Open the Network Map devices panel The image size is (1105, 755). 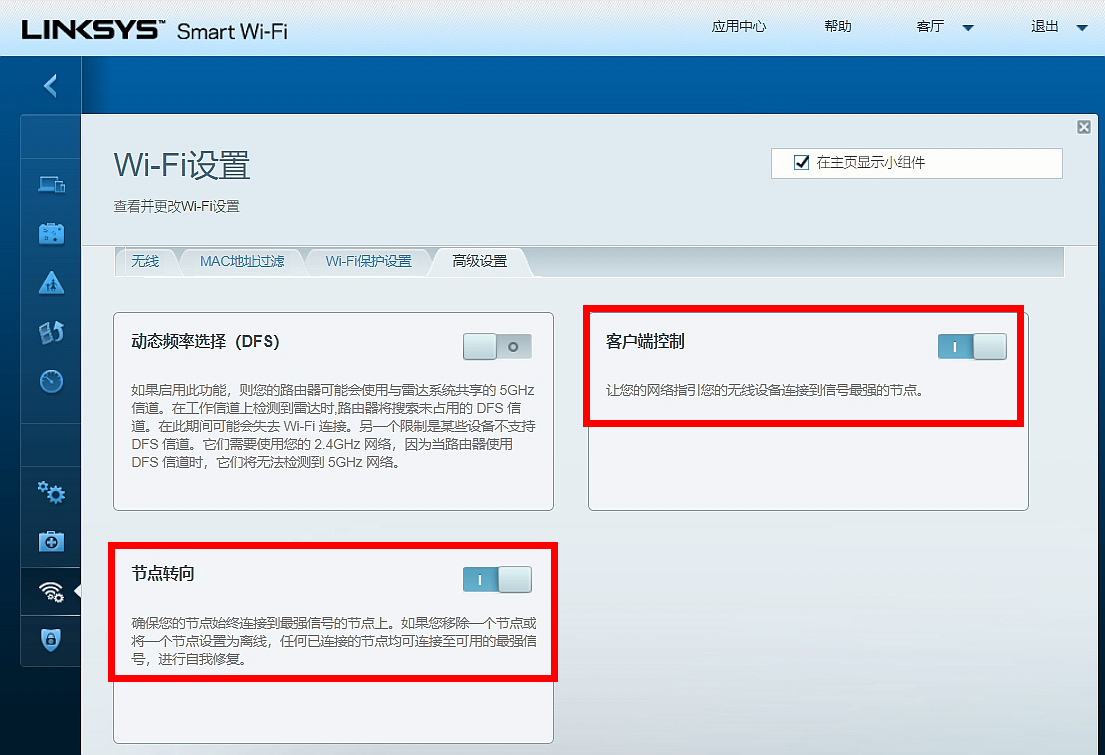51,184
